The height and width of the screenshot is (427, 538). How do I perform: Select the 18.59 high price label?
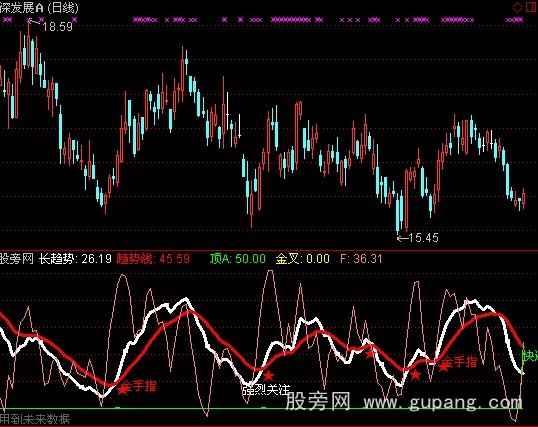pos(57,26)
